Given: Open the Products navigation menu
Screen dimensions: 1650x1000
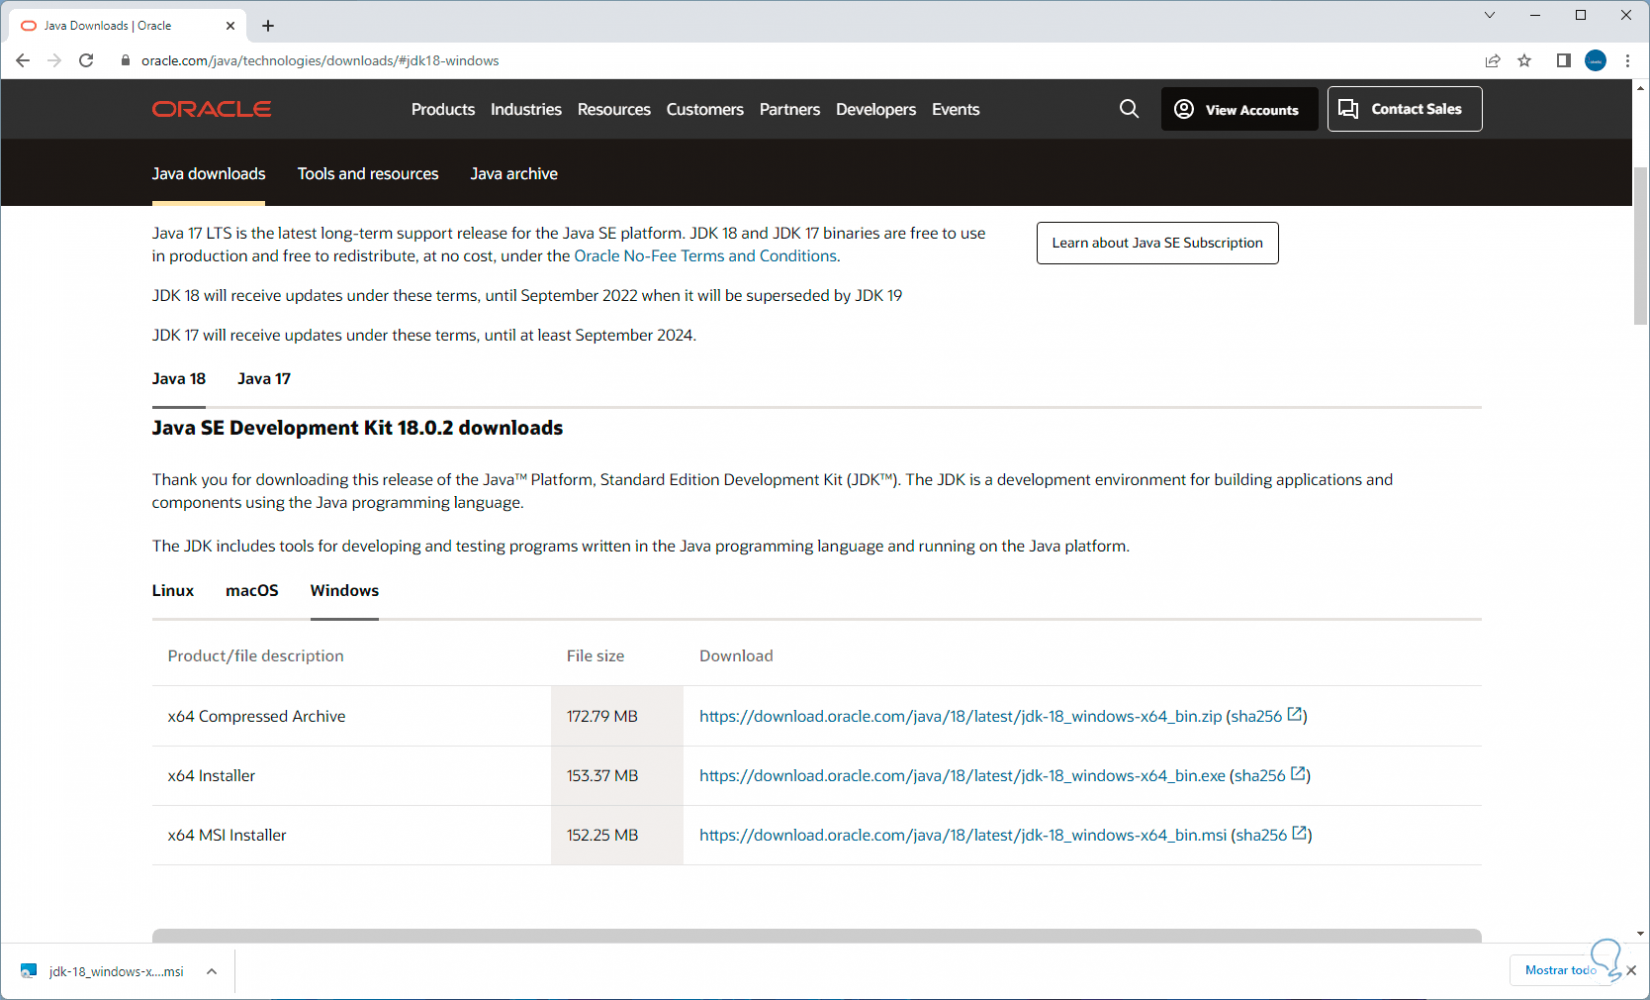Looking at the screenshot, I should (443, 109).
